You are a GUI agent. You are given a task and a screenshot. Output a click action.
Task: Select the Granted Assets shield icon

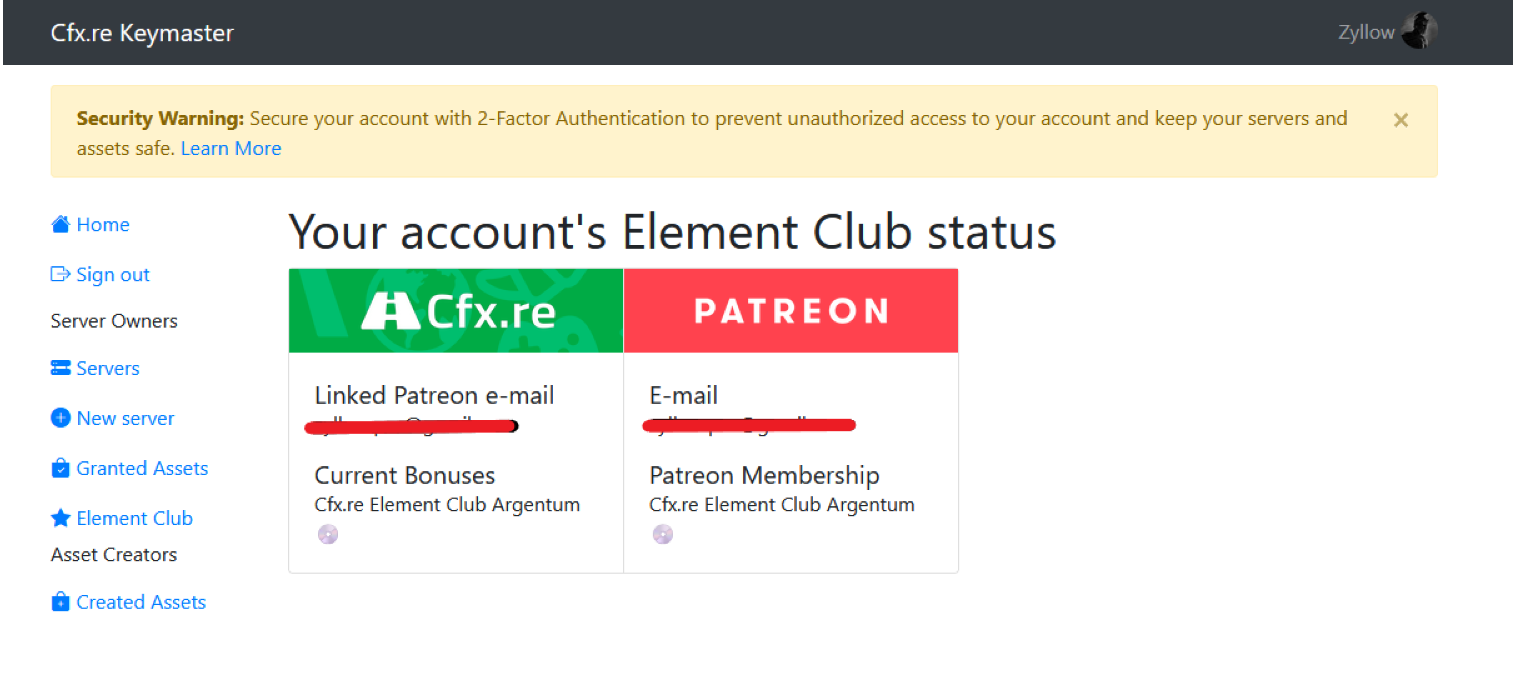61,468
